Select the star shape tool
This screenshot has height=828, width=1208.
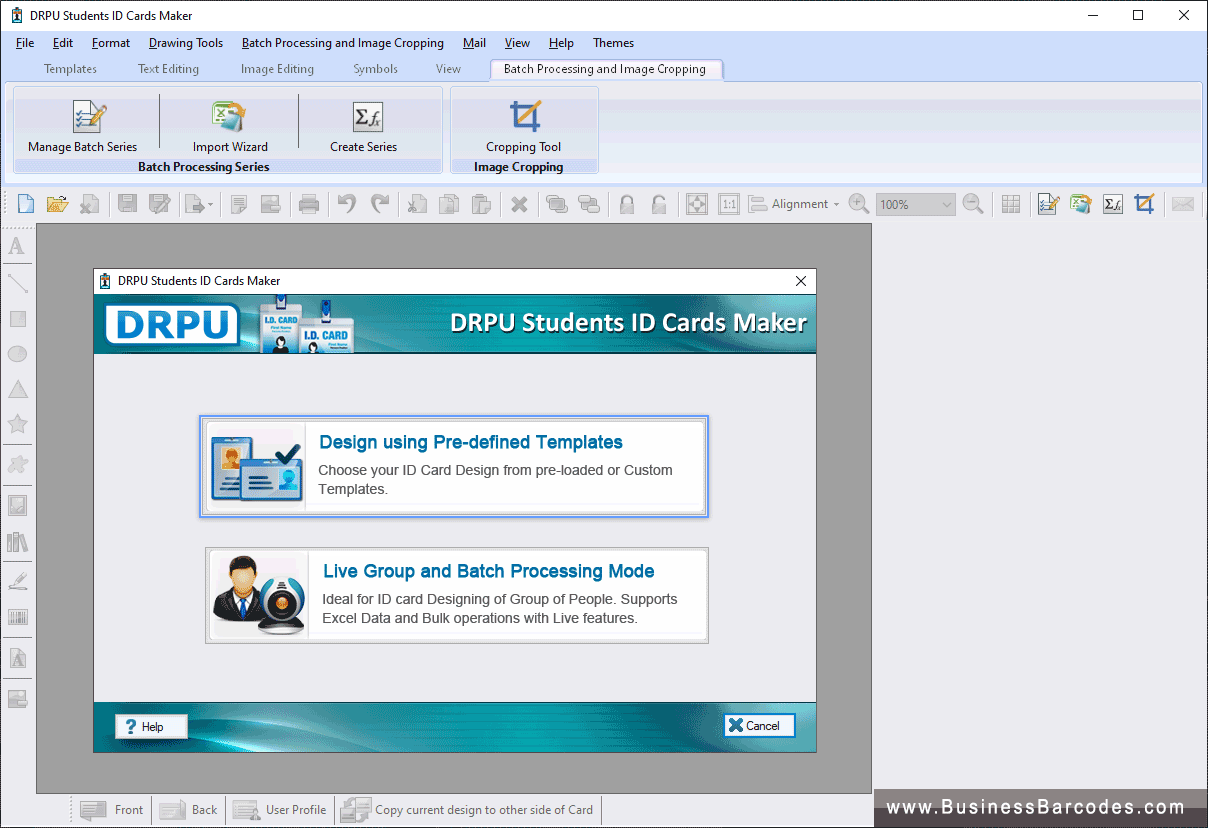(17, 424)
